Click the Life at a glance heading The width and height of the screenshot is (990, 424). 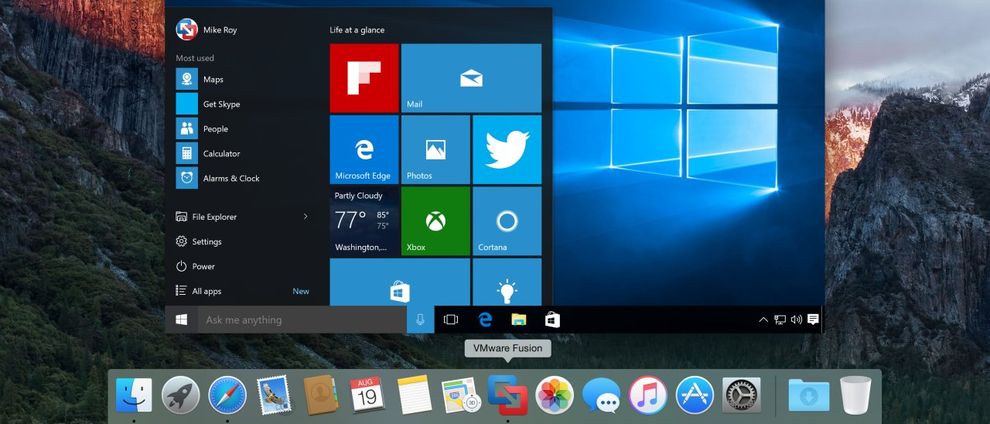[x=357, y=30]
